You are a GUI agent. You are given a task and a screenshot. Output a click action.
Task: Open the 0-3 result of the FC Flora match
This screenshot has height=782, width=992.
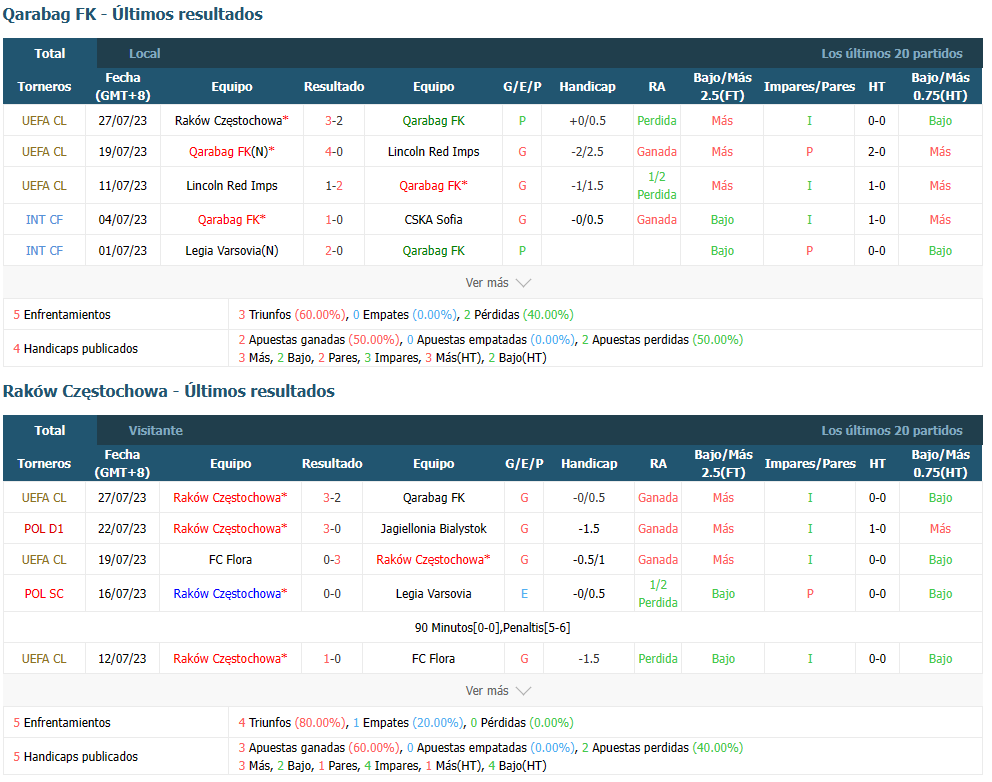tap(332, 560)
